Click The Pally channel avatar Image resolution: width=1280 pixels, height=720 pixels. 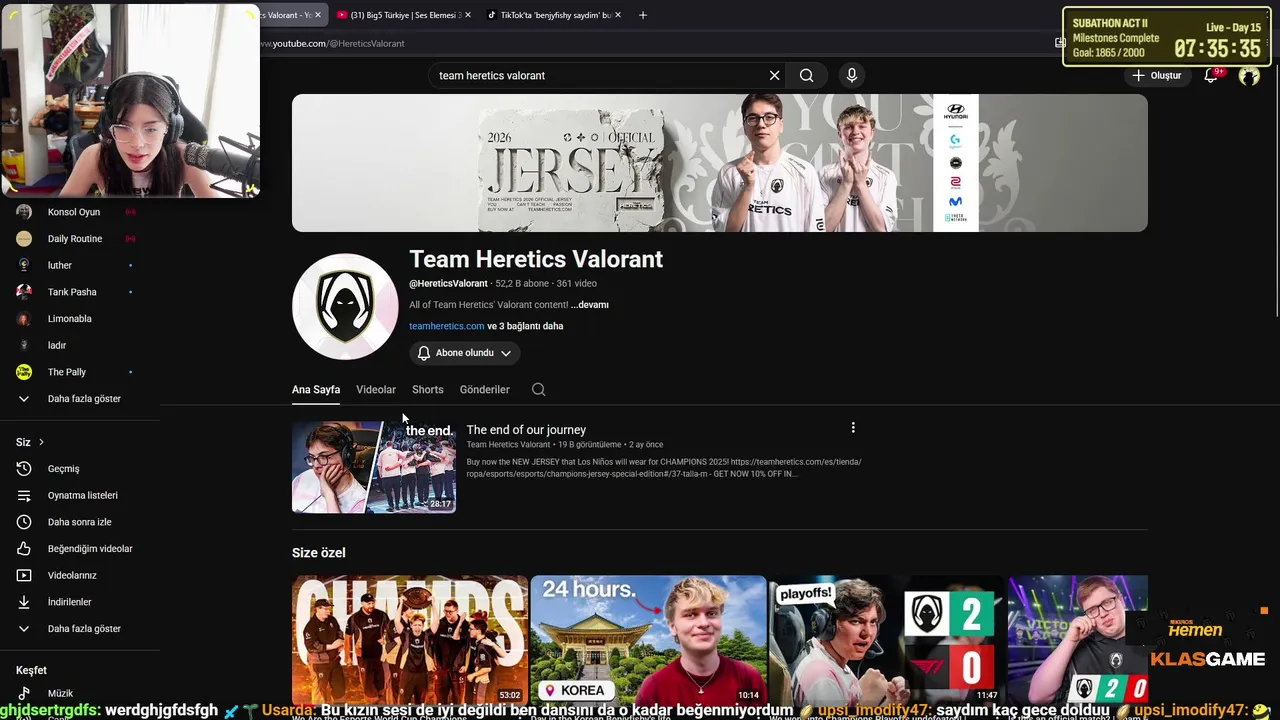[24, 372]
